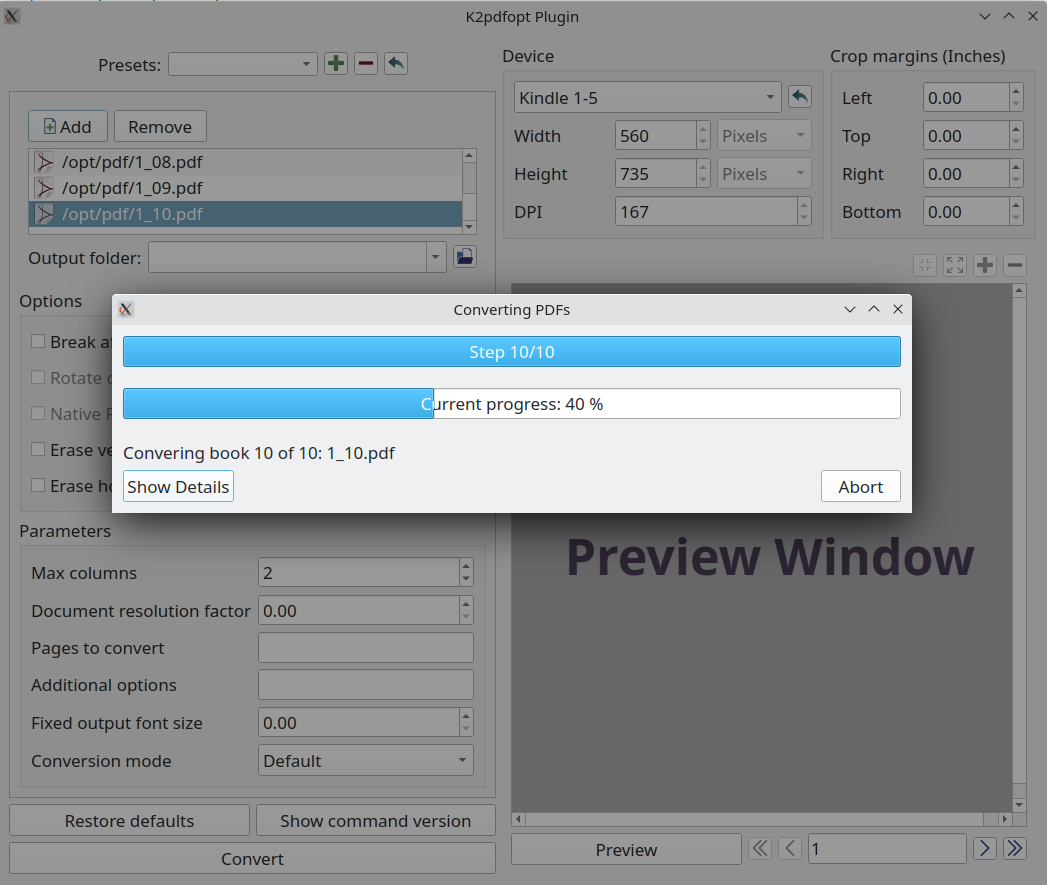Click the browse output folder icon
The image size is (1047, 885).
tap(465, 256)
